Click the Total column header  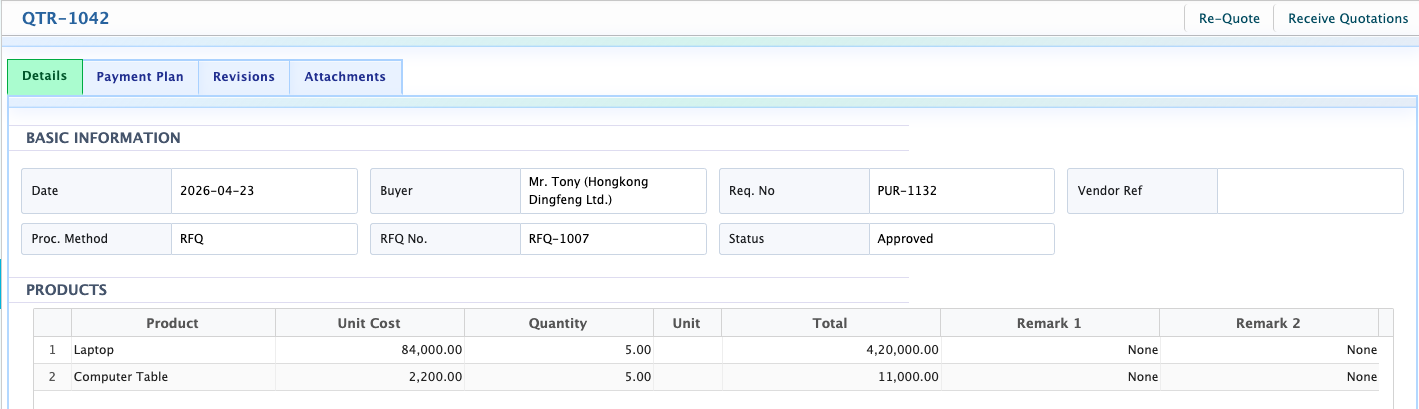[x=830, y=323]
